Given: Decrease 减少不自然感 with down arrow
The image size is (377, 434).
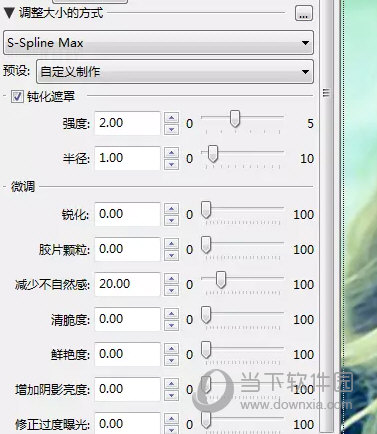Looking at the screenshot, I should pos(171,290).
